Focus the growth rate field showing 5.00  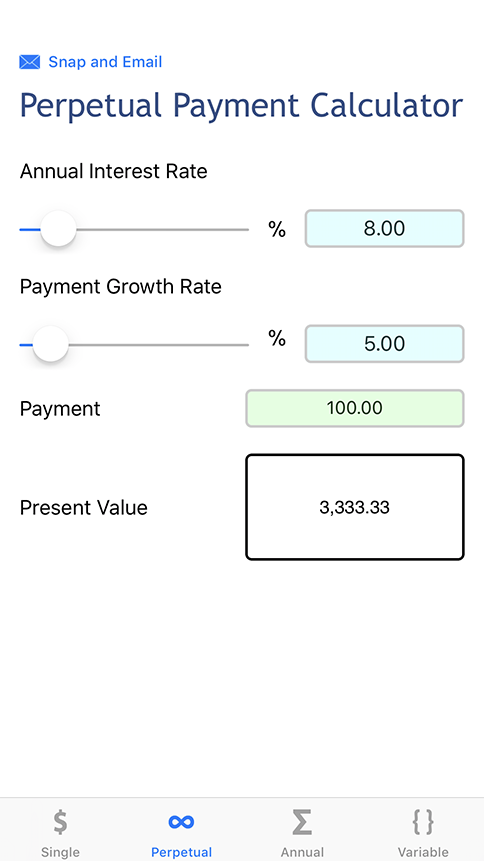[385, 344]
